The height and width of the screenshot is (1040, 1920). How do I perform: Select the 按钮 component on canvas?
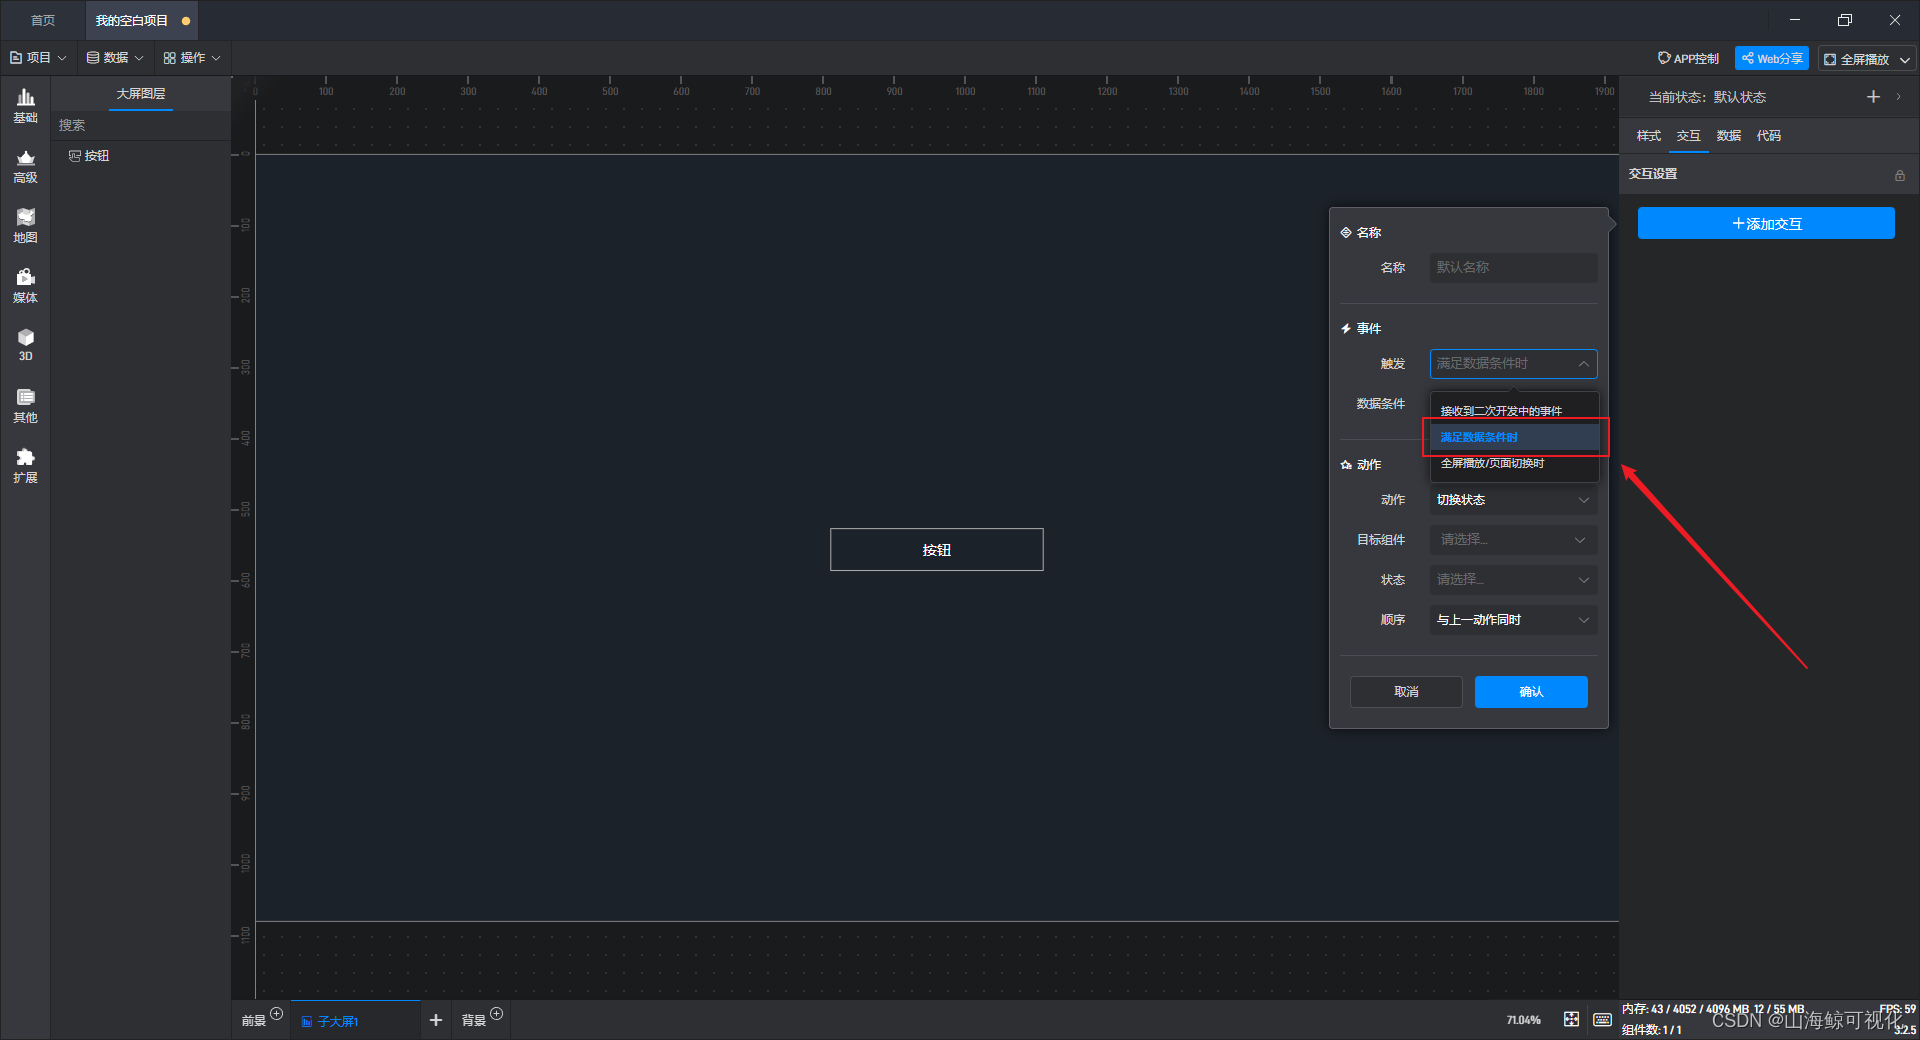pos(936,550)
